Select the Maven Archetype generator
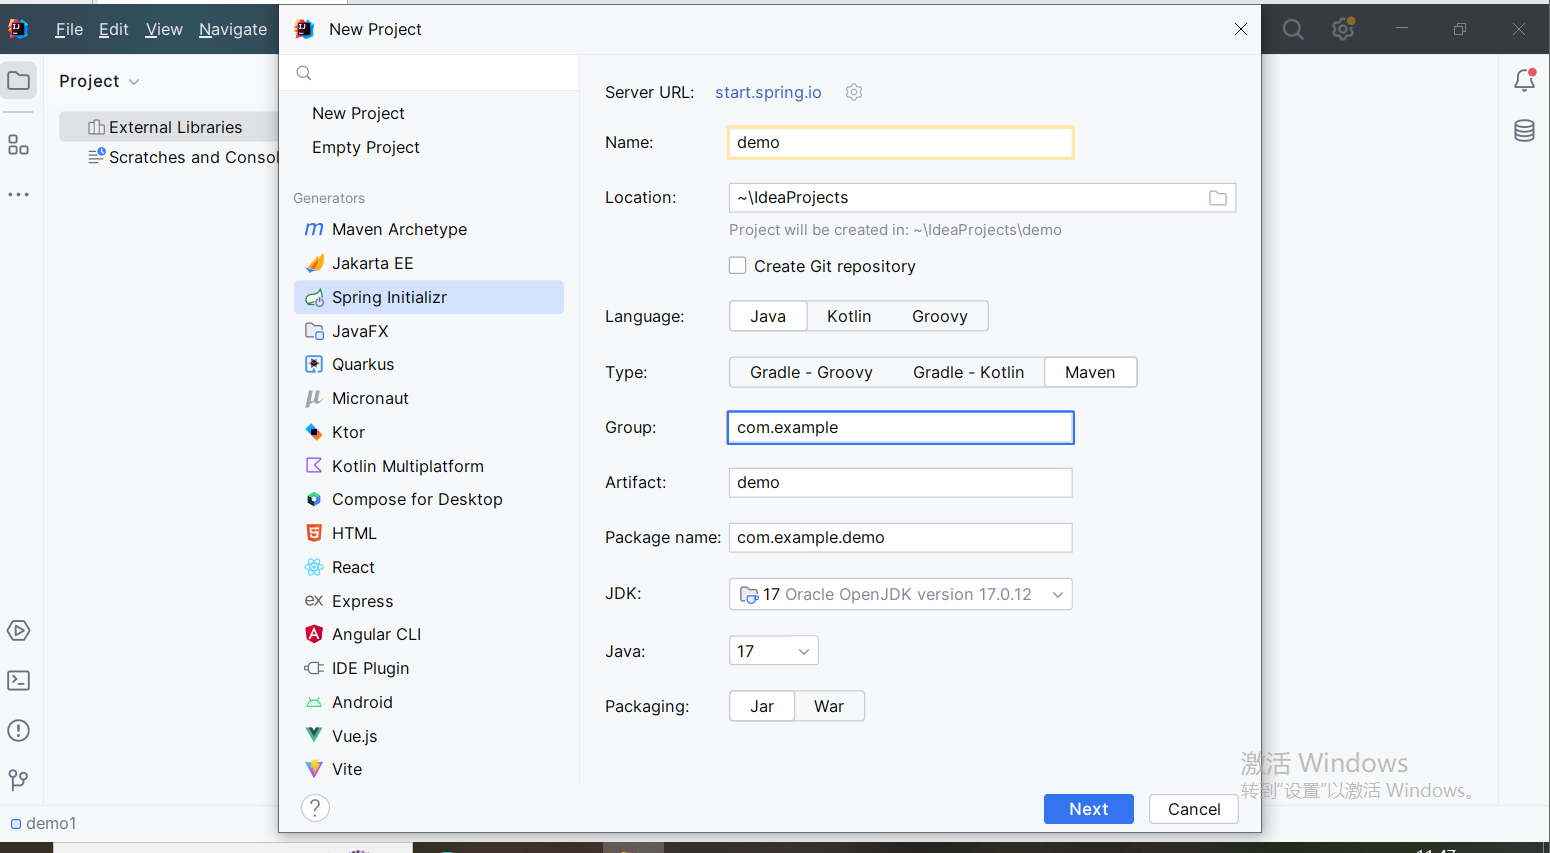This screenshot has width=1550, height=853. pos(429,229)
